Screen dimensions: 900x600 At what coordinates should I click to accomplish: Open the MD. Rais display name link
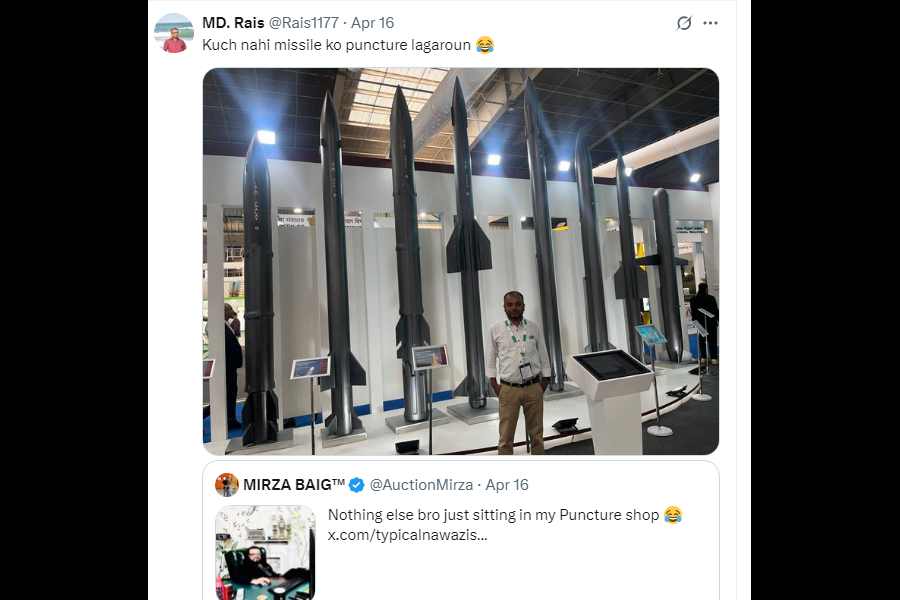(233, 22)
